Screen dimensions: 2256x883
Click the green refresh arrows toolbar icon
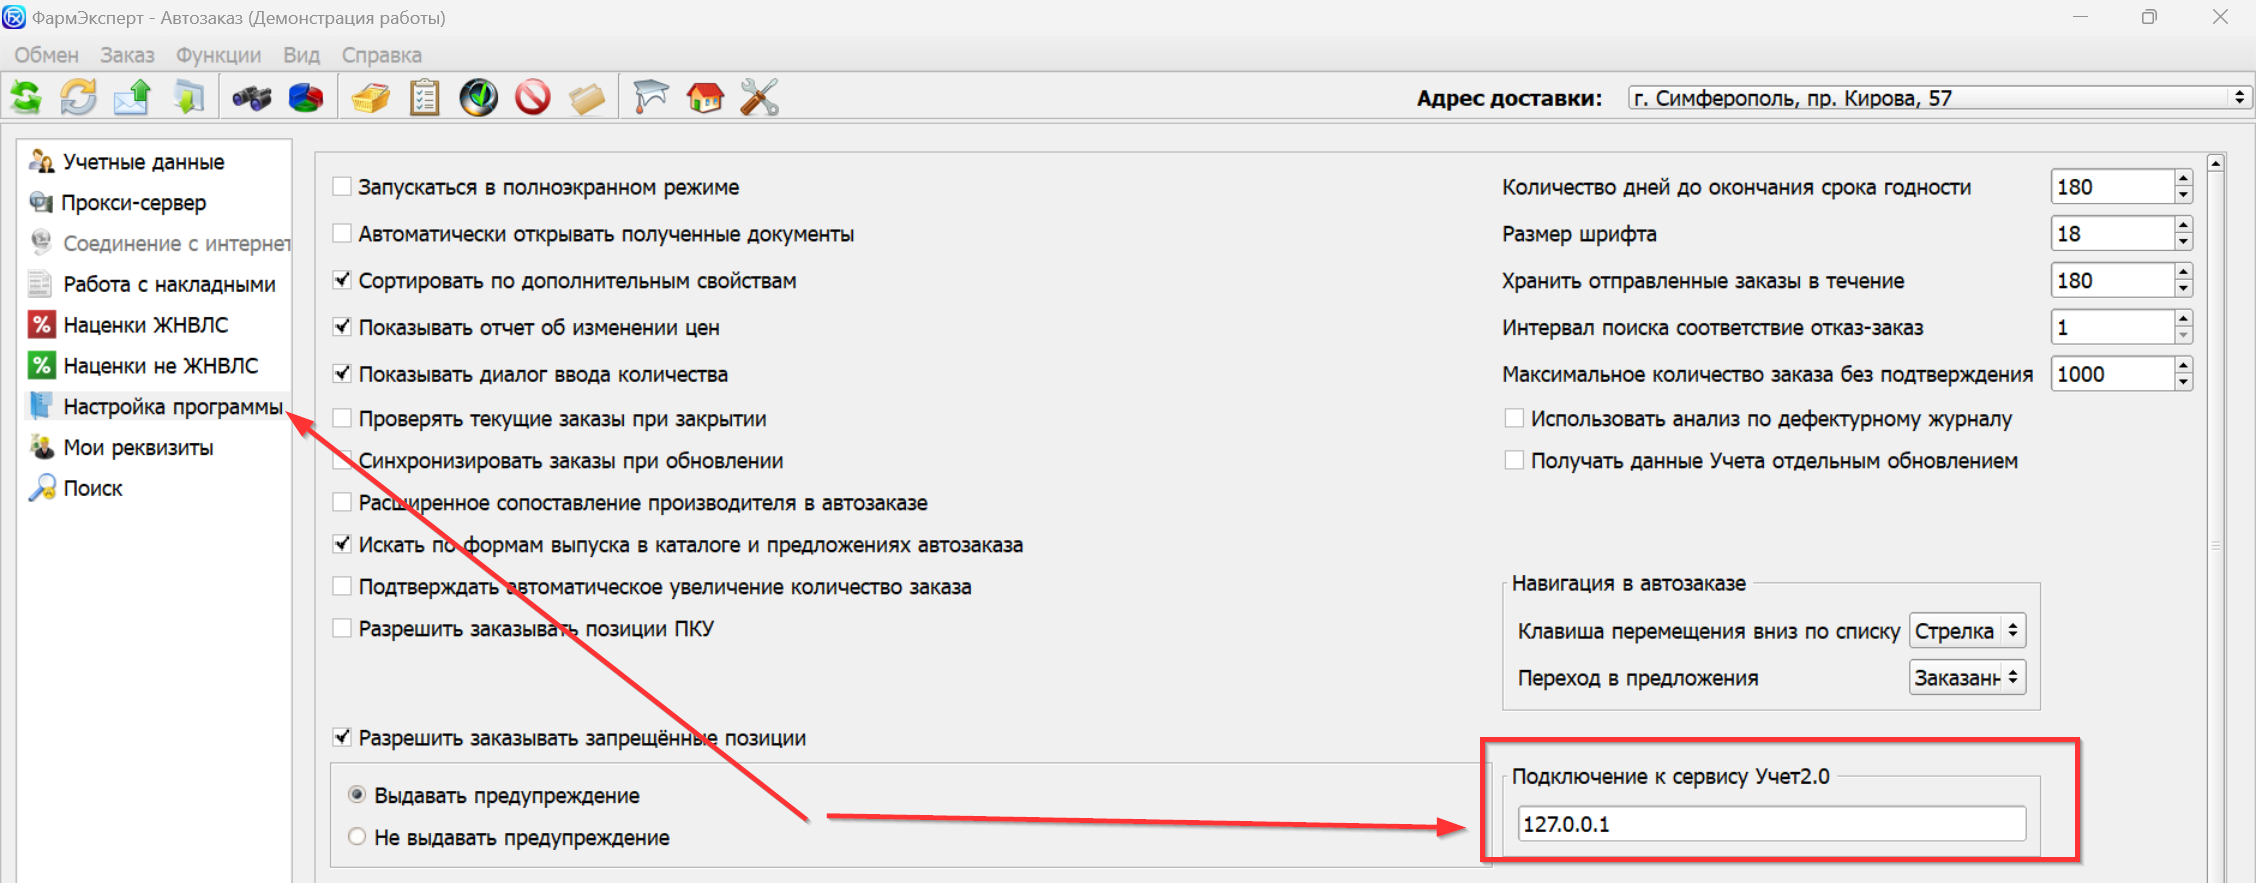(x=26, y=98)
